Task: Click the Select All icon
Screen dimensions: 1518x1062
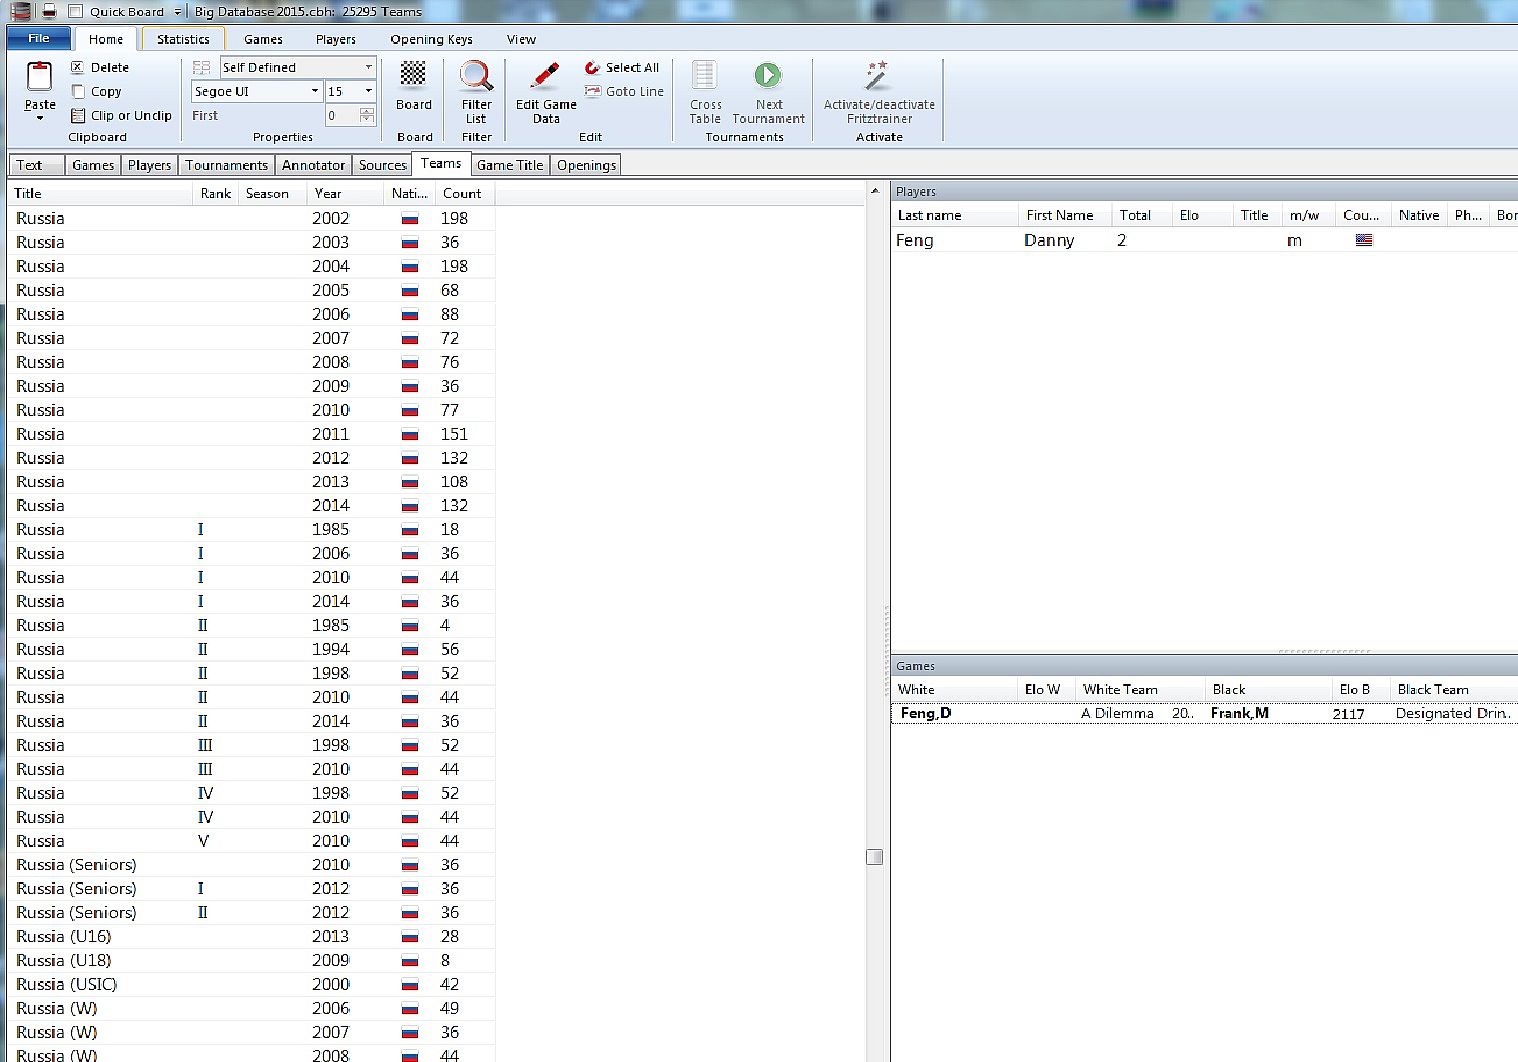Action: point(592,67)
